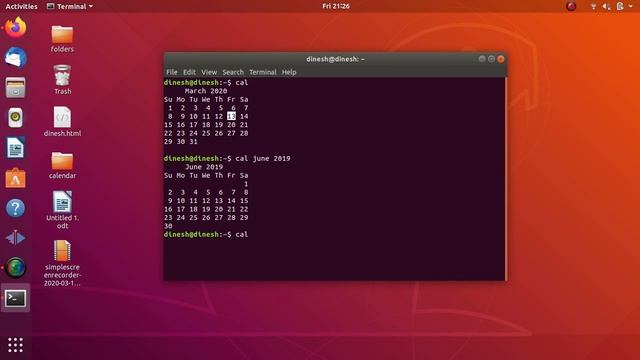Maximize the terminal window
The image size is (640, 360).
click(x=491, y=59)
